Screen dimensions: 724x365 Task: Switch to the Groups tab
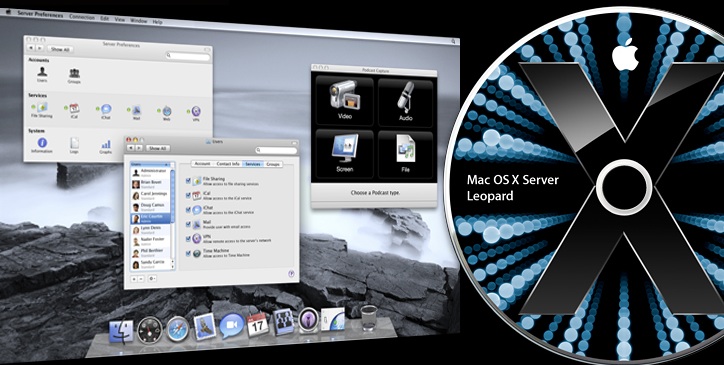(273, 164)
